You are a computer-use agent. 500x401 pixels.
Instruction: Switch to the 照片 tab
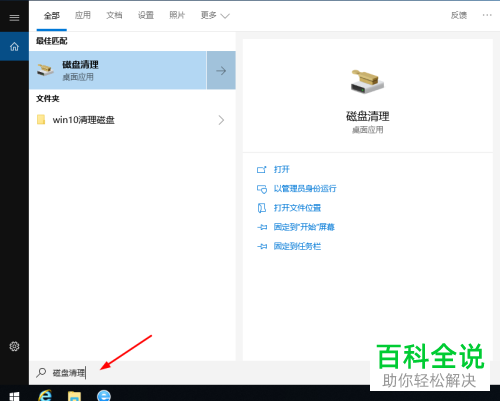177,15
